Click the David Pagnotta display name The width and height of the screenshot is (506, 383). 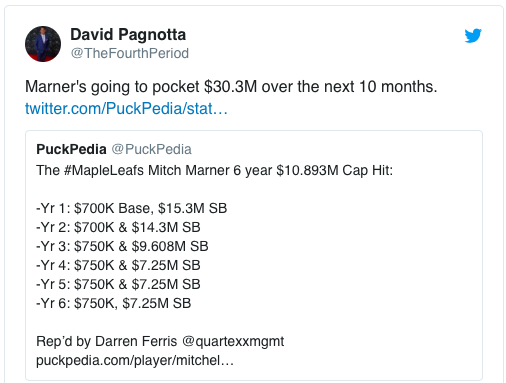click(x=128, y=35)
